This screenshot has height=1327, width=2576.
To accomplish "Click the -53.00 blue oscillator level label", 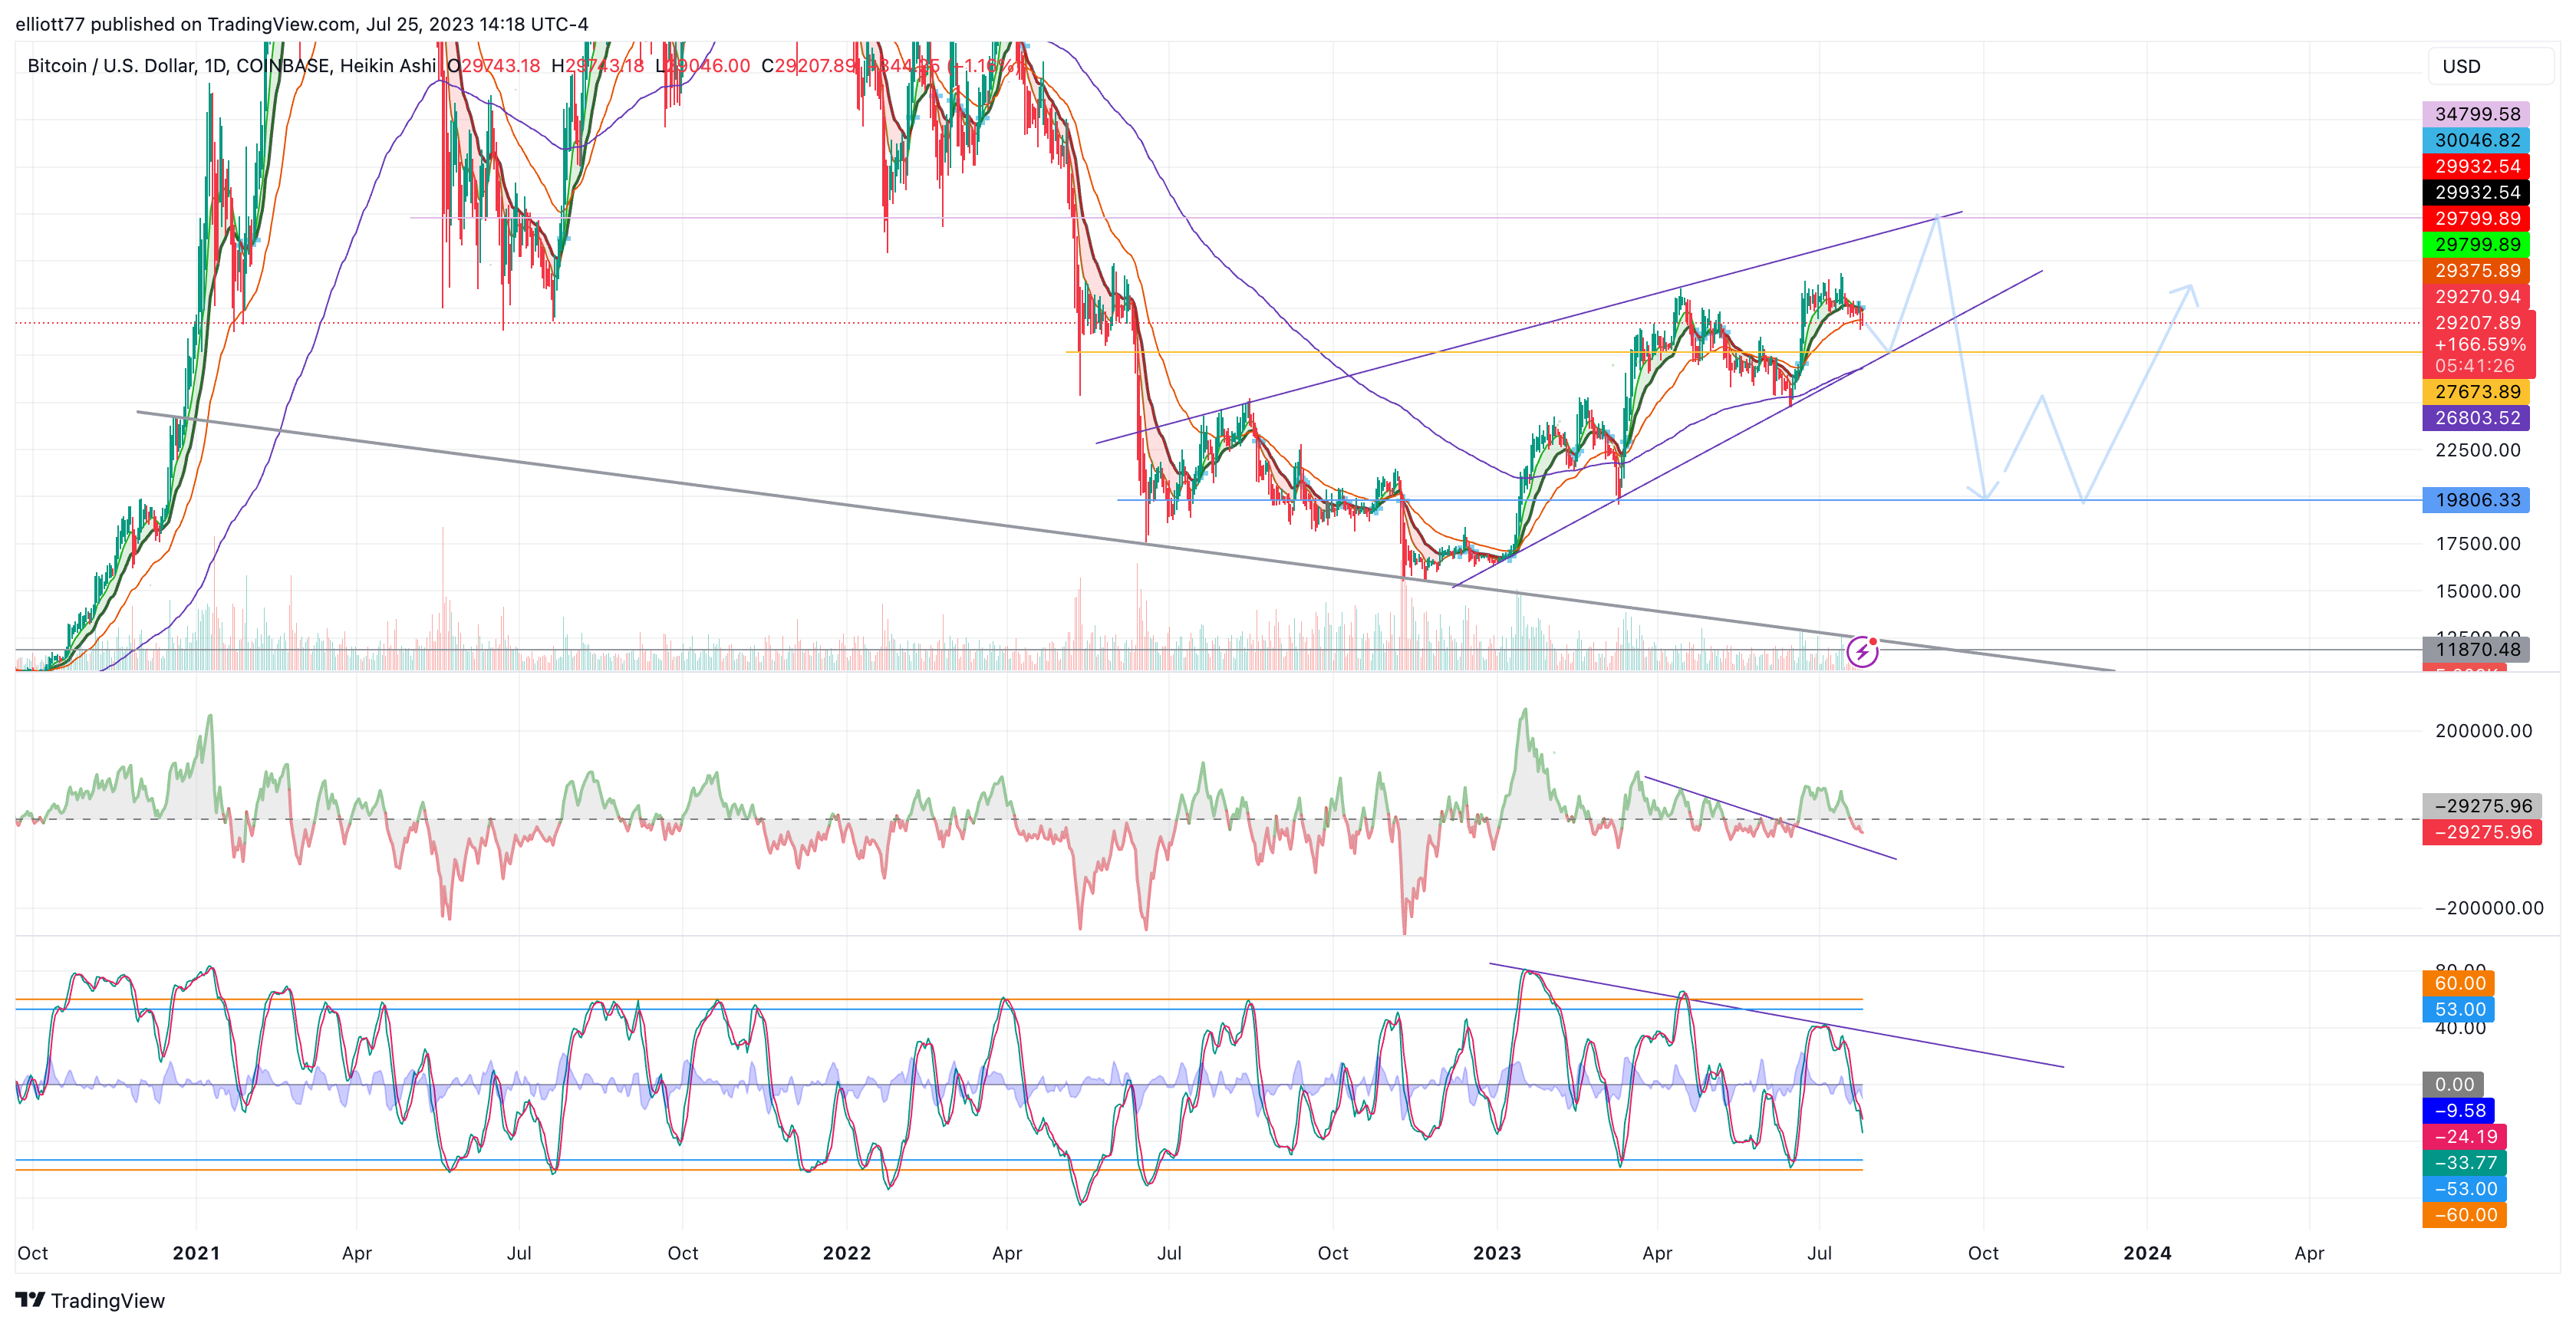I will (2464, 1189).
